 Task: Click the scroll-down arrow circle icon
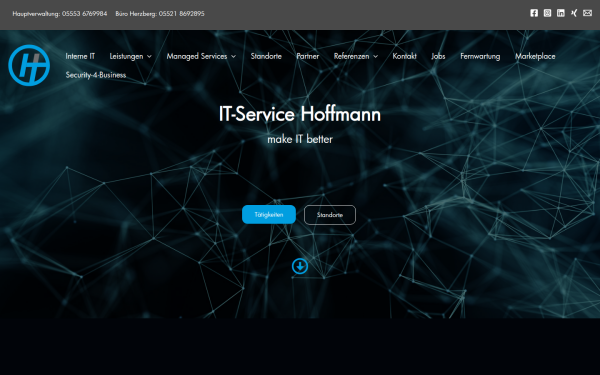pyautogui.click(x=300, y=266)
